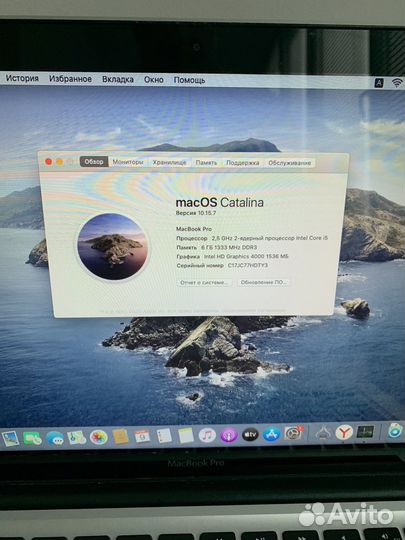This screenshot has height=540, width=405.
Task: Select the Обзор tab
Action: pos(94,162)
